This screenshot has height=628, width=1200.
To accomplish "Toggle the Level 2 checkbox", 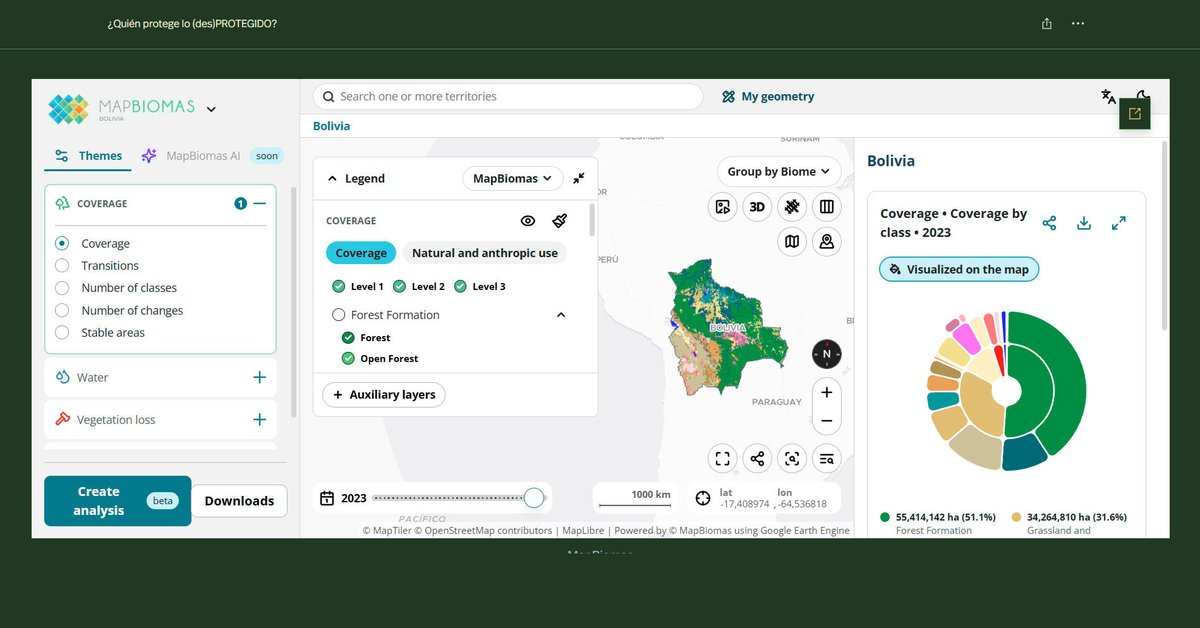I will 399,286.
